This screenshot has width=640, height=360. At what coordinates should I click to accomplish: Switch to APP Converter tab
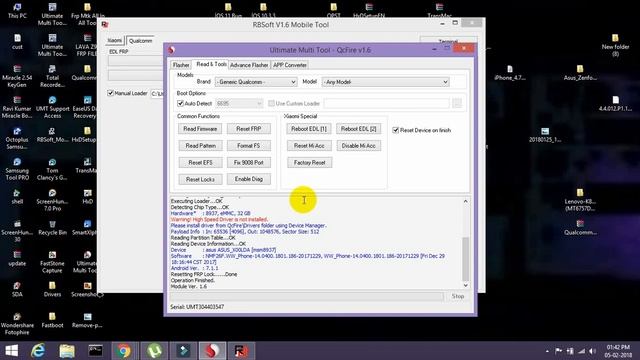(x=289, y=65)
